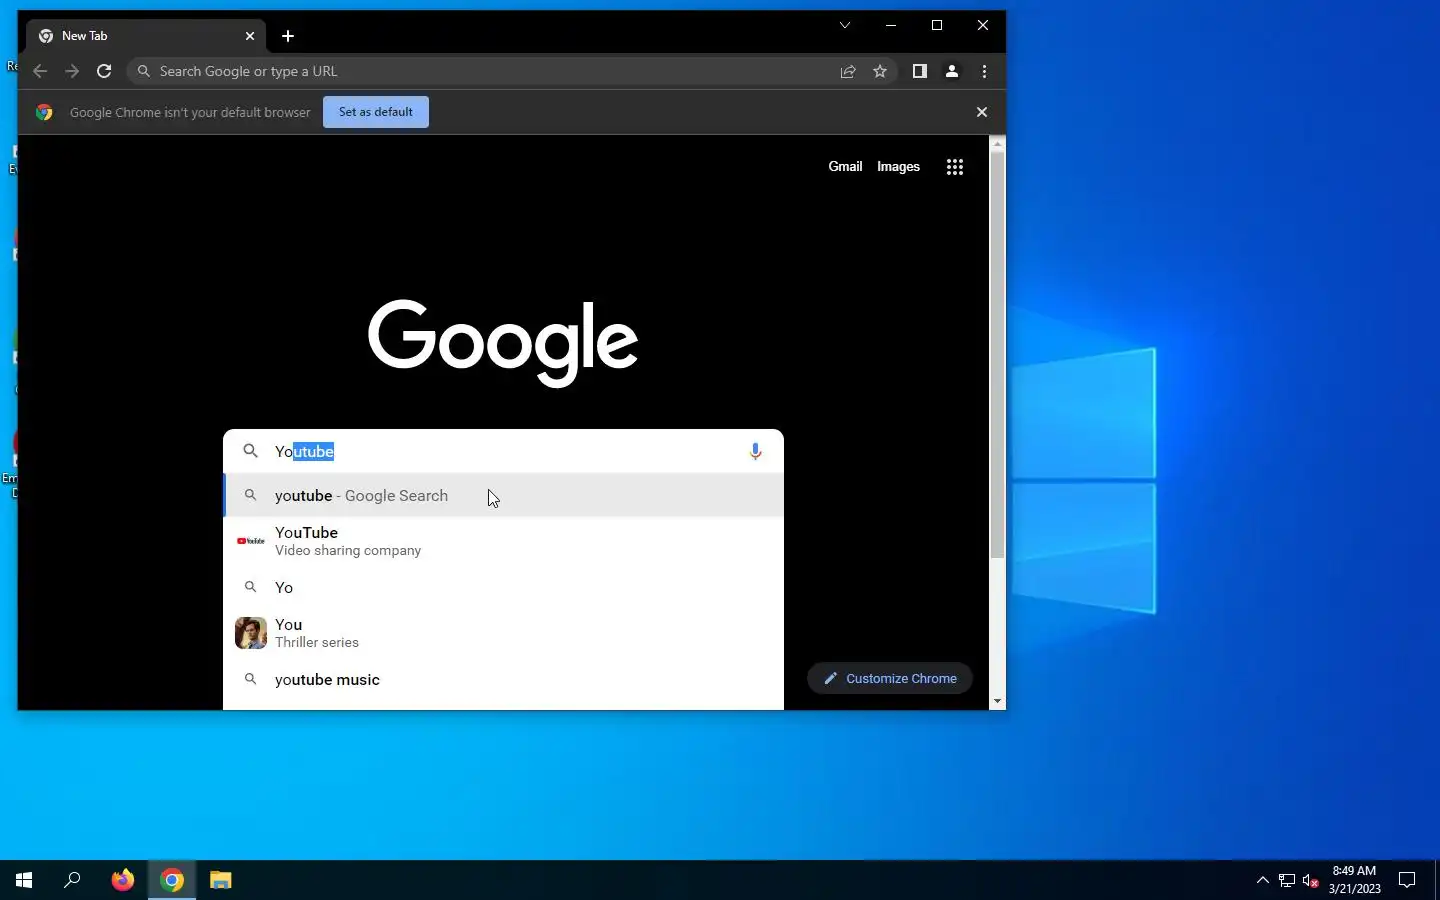Open the Chrome profile icon
The image size is (1440, 900).
(952, 71)
